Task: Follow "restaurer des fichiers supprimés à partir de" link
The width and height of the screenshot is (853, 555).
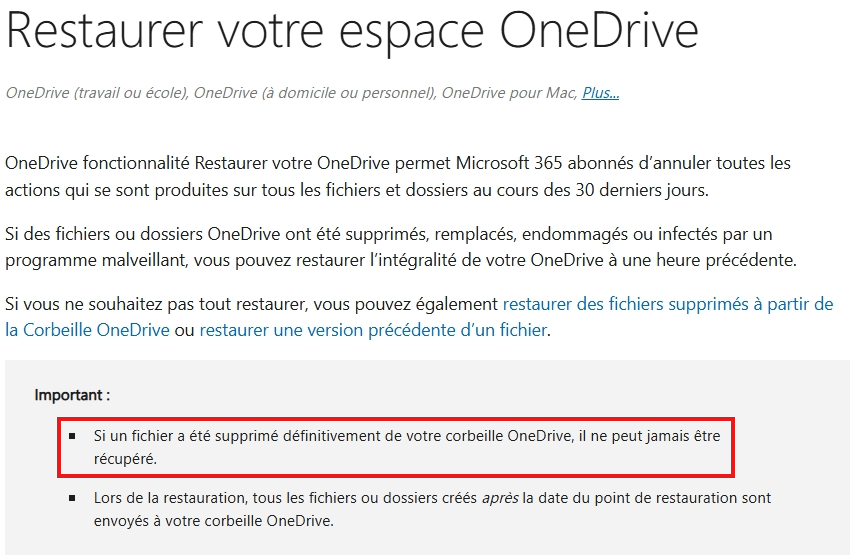Action: coord(667,304)
